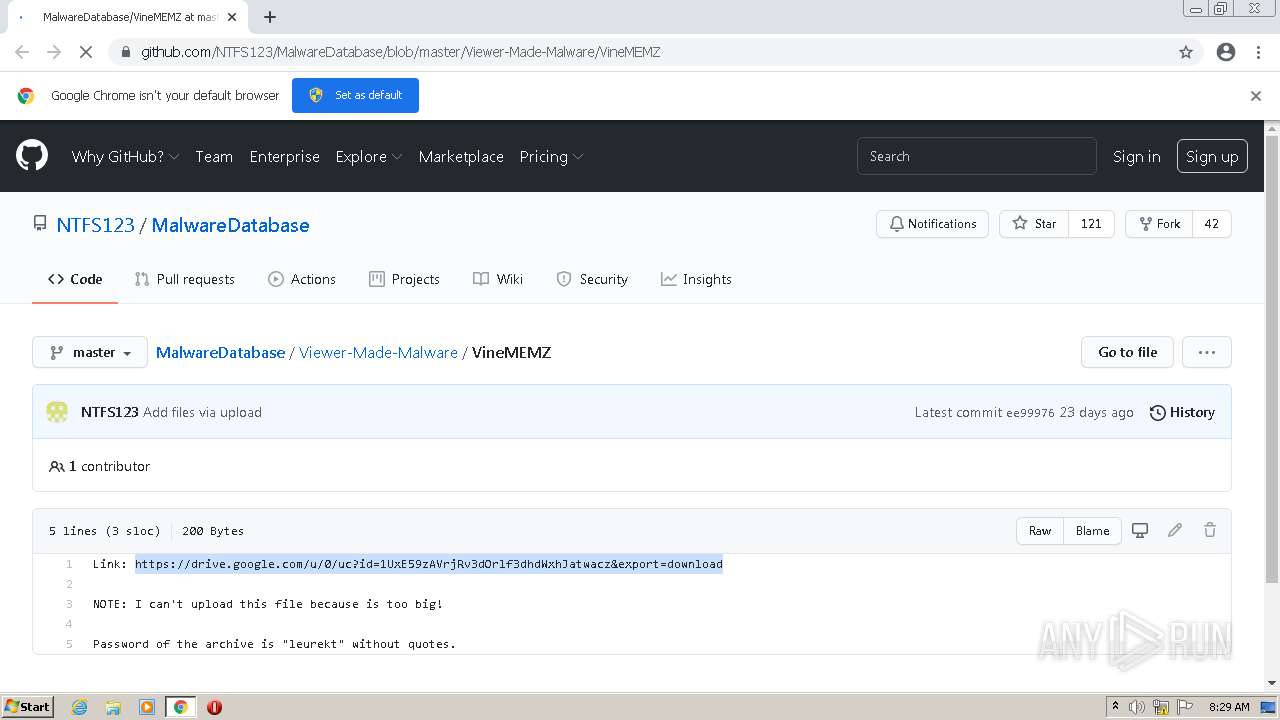1280x720 pixels.
Task: Click the red security icon in taskbar
Action: [x=214, y=707]
